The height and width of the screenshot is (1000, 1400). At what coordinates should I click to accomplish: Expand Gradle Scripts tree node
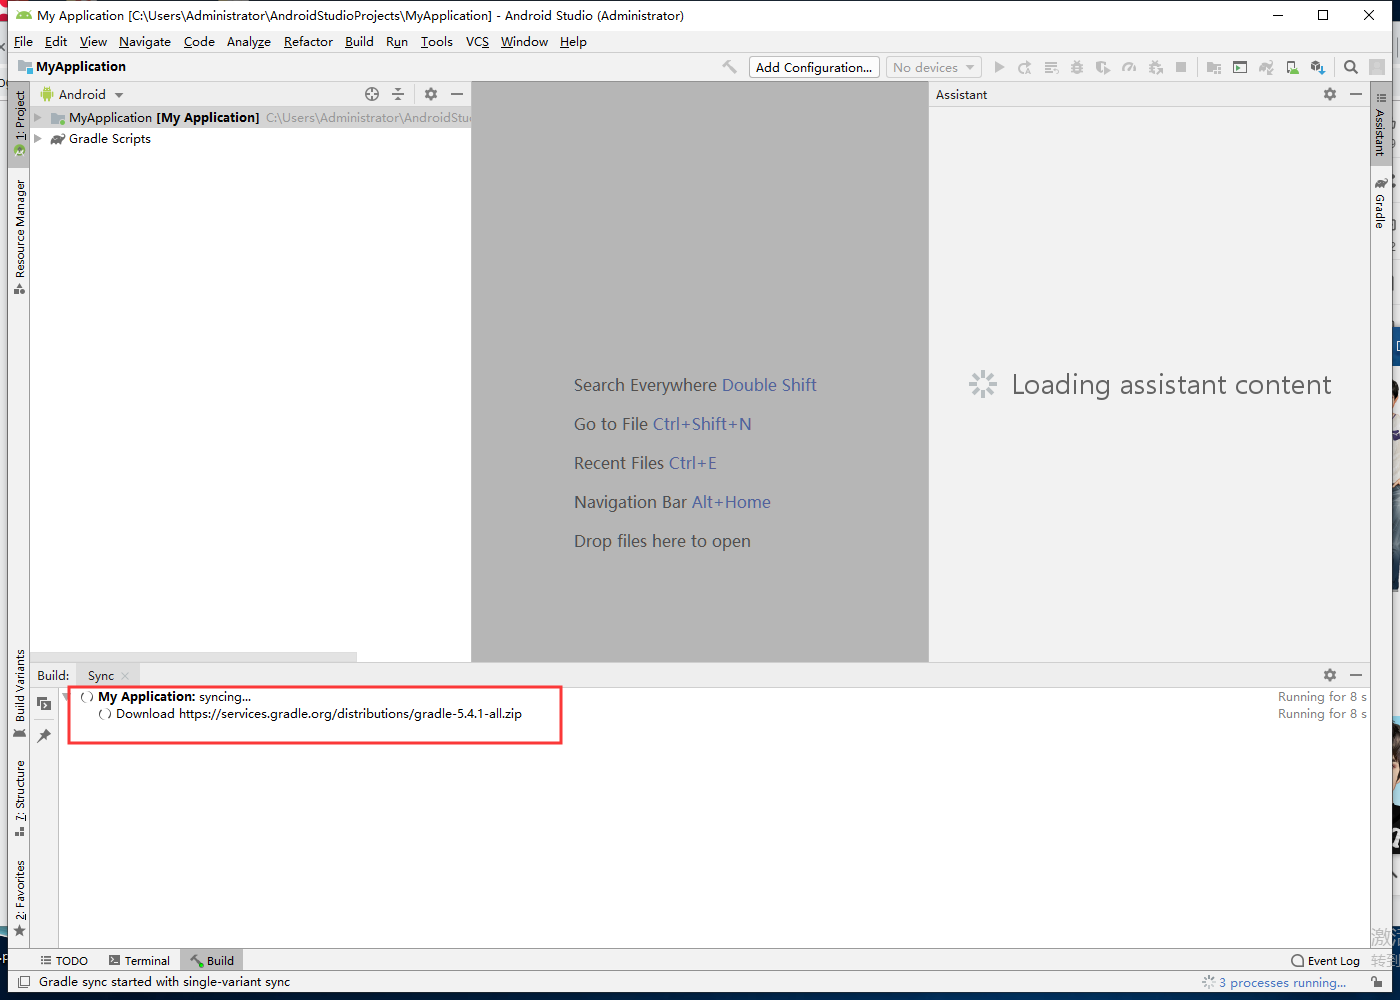[38, 139]
